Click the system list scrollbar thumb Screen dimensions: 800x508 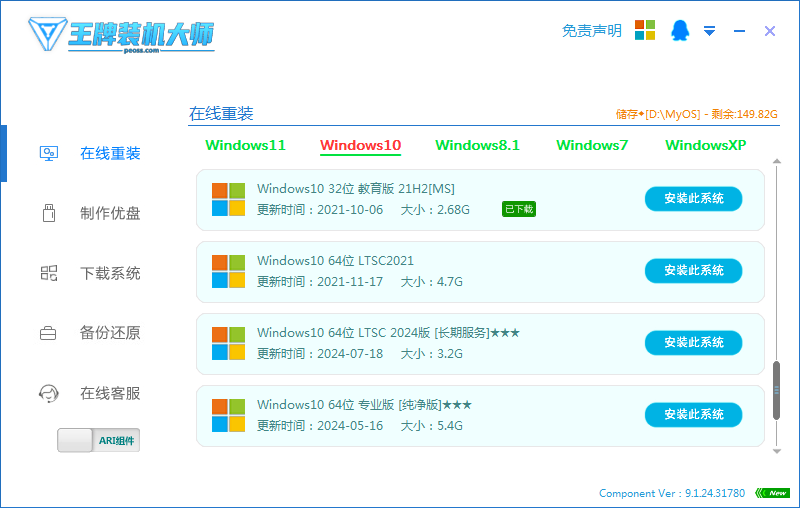777,390
